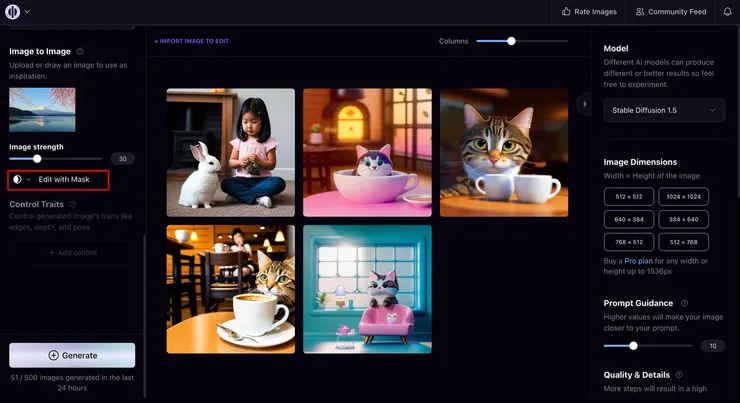Click the people icon in Community Feed

click(639, 11)
